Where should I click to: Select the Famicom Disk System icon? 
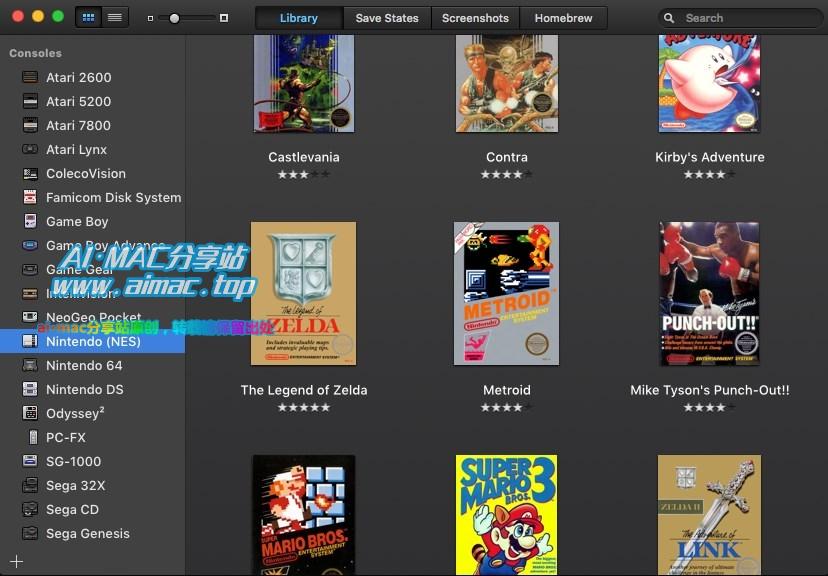click(x=30, y=197)
